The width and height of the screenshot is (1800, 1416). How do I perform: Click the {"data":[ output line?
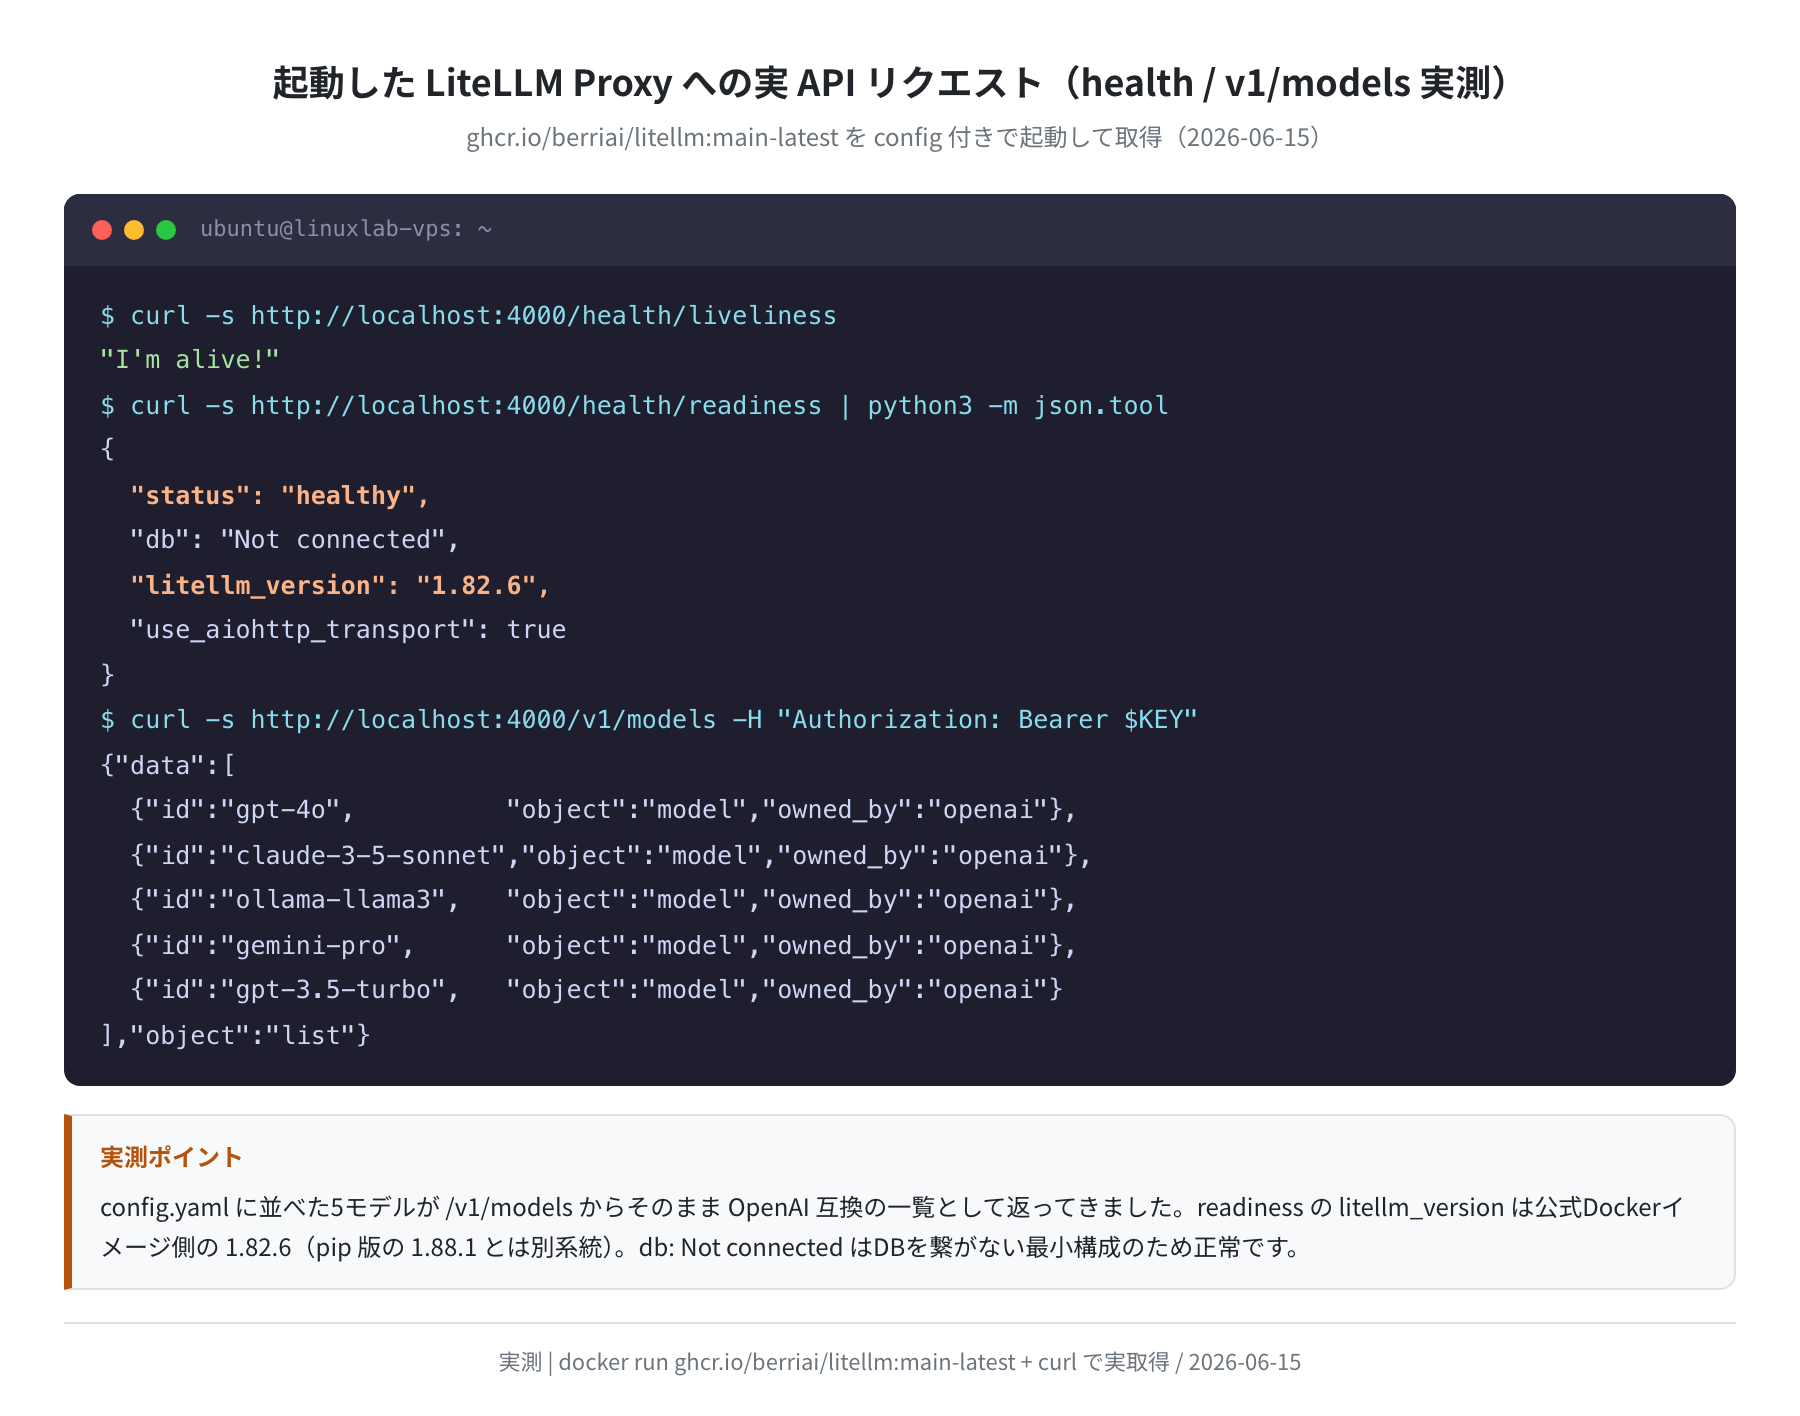[x=168, y=766]
